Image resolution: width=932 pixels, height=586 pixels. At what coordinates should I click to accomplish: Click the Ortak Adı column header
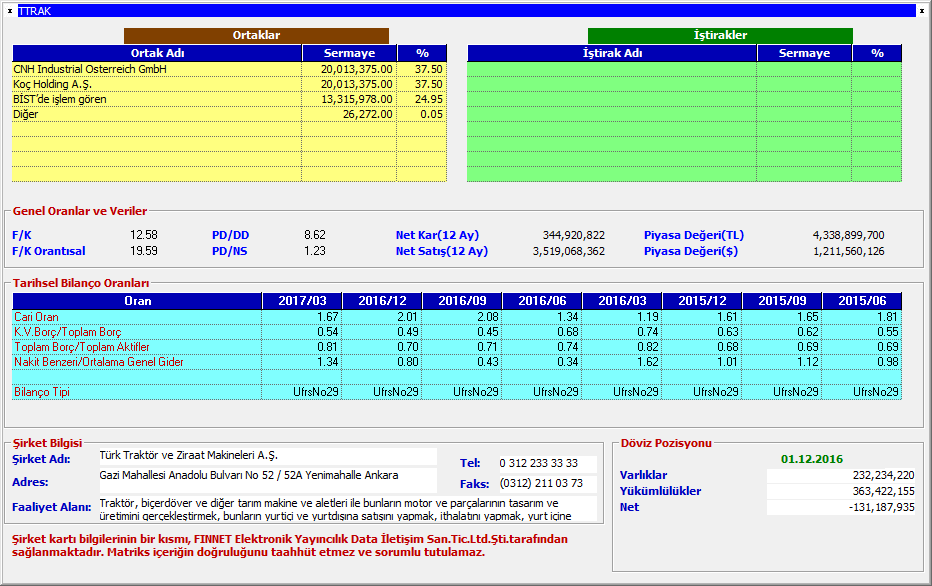158,53
